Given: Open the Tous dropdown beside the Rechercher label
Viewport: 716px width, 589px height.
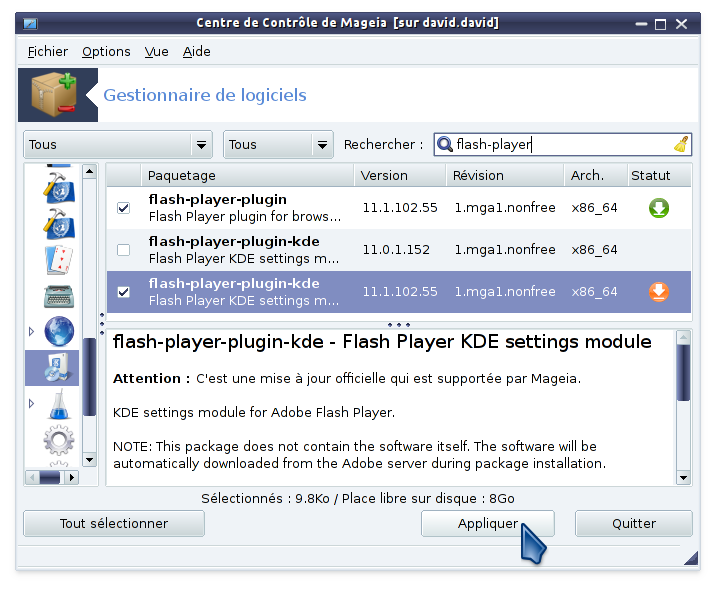Looking at the screenshot, I should (x=278, y=145).
